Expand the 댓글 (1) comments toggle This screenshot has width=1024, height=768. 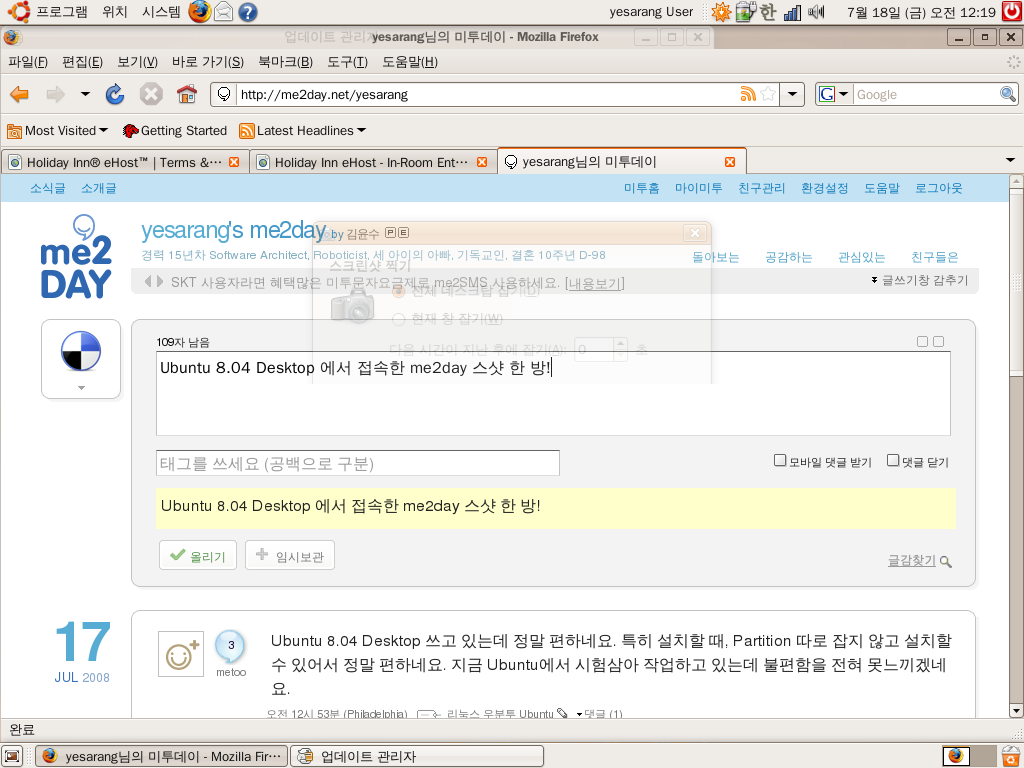point(599,713)
